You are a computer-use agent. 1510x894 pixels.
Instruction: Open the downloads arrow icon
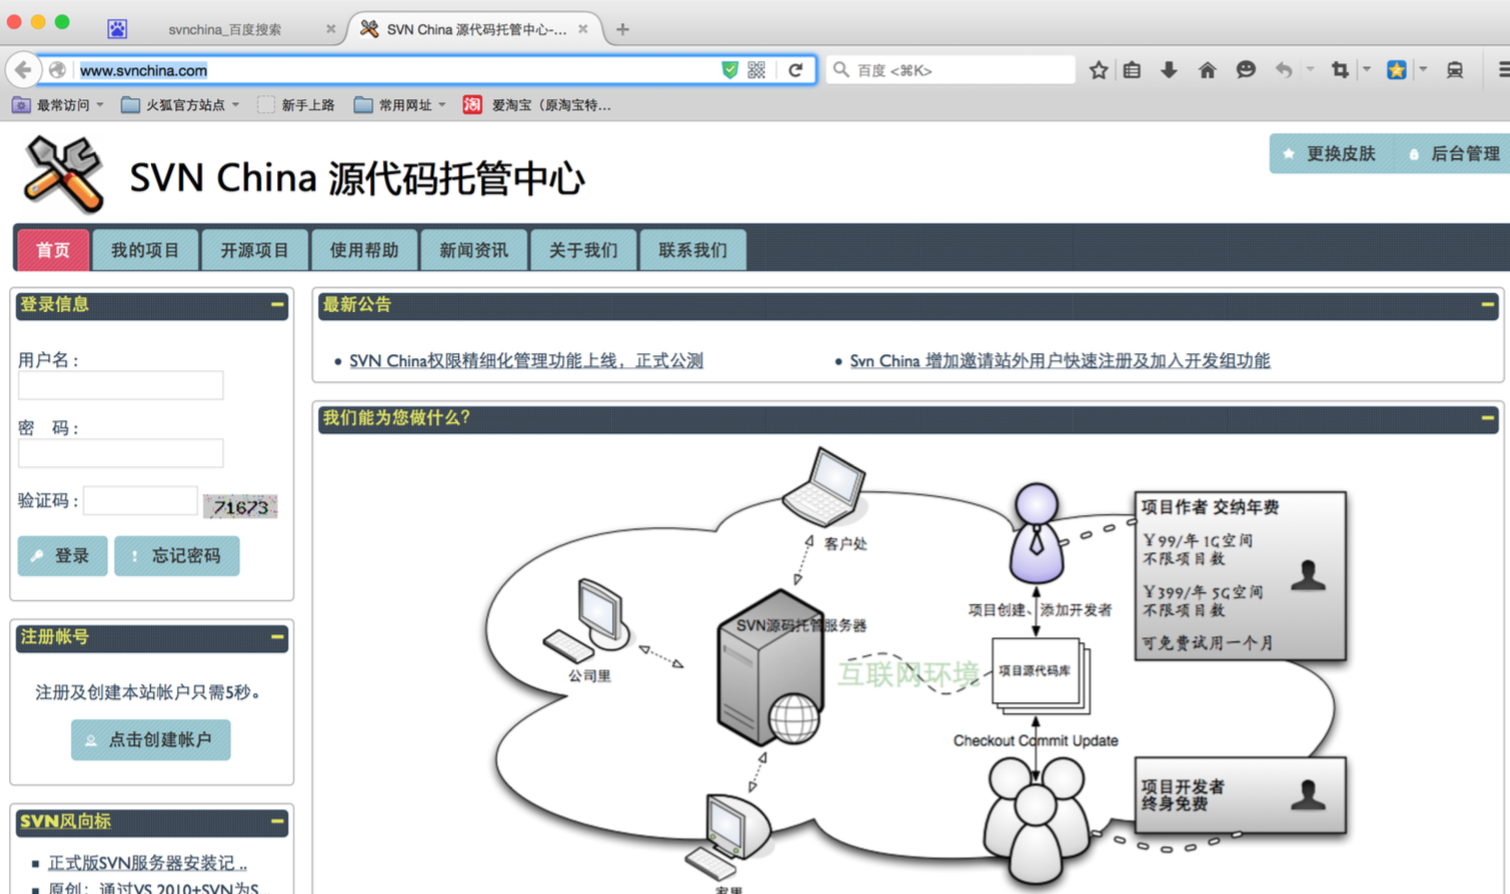point(1168,70)
